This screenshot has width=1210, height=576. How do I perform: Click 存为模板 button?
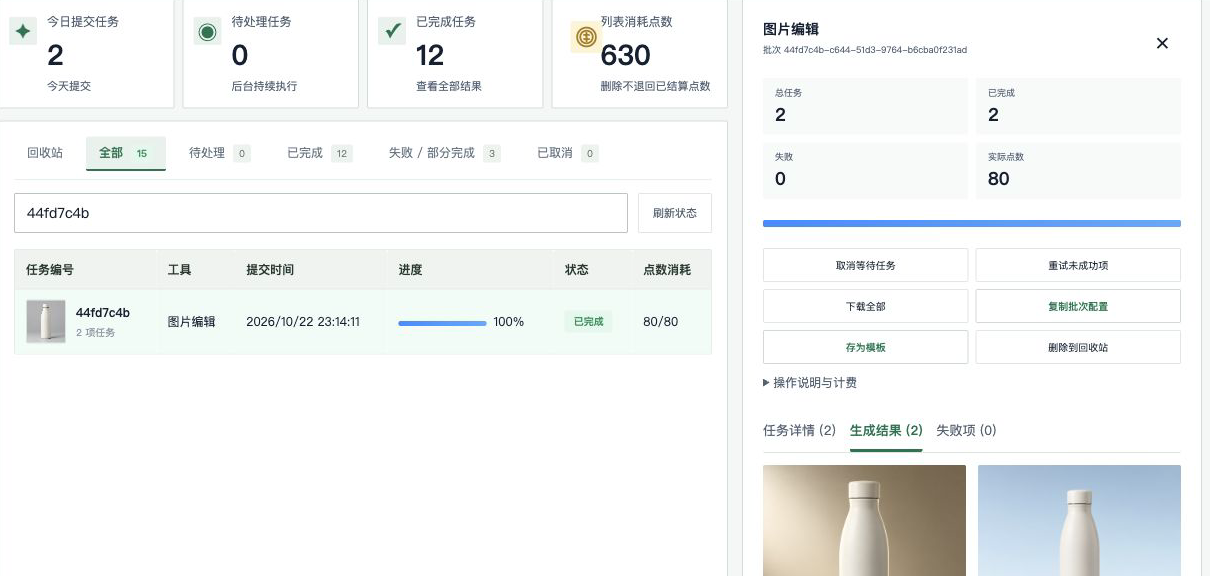(x=865, y=347)
